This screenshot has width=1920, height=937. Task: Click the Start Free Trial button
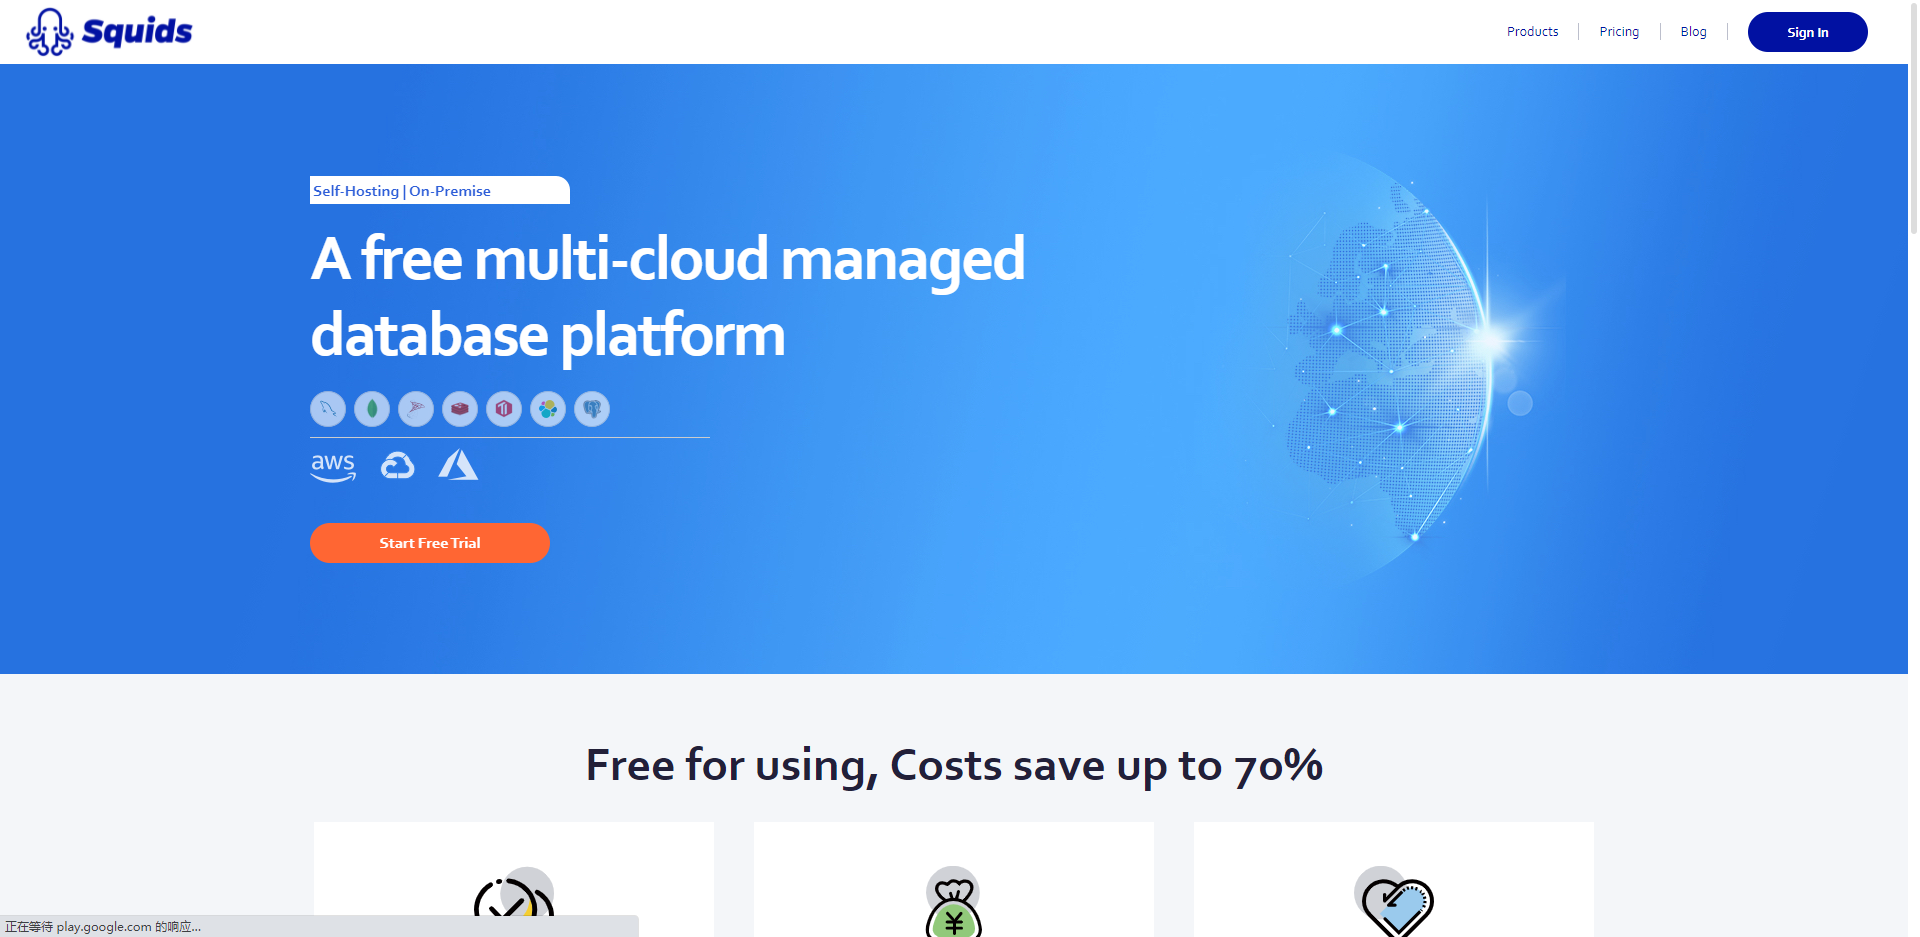[430, 543]
